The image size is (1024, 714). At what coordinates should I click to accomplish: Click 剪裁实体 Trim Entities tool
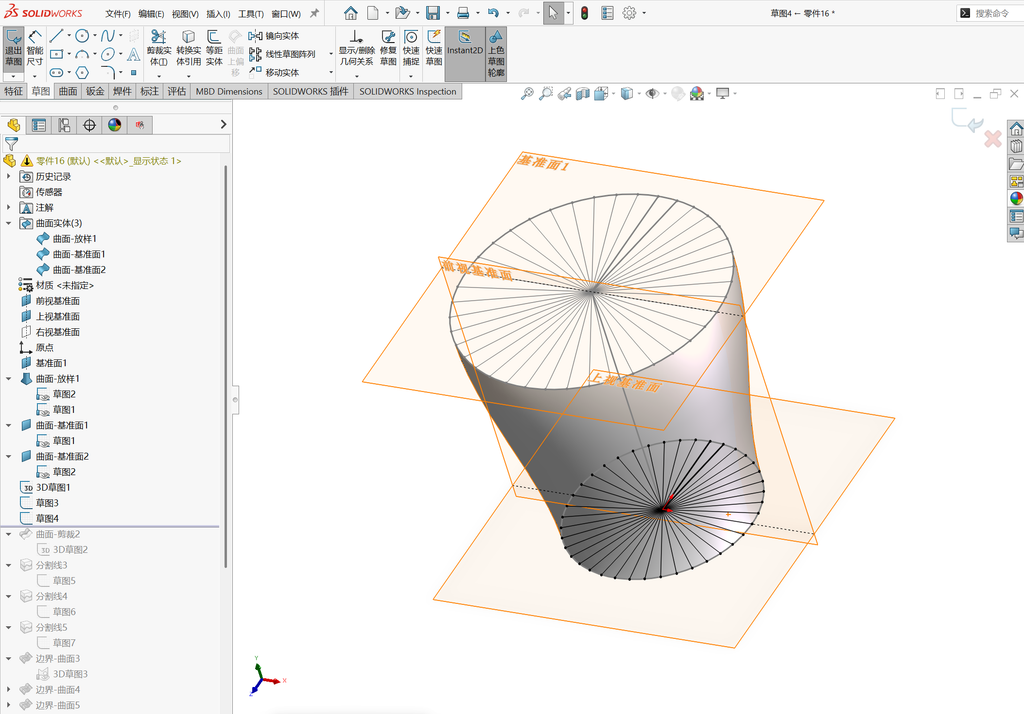coord(159,48)
